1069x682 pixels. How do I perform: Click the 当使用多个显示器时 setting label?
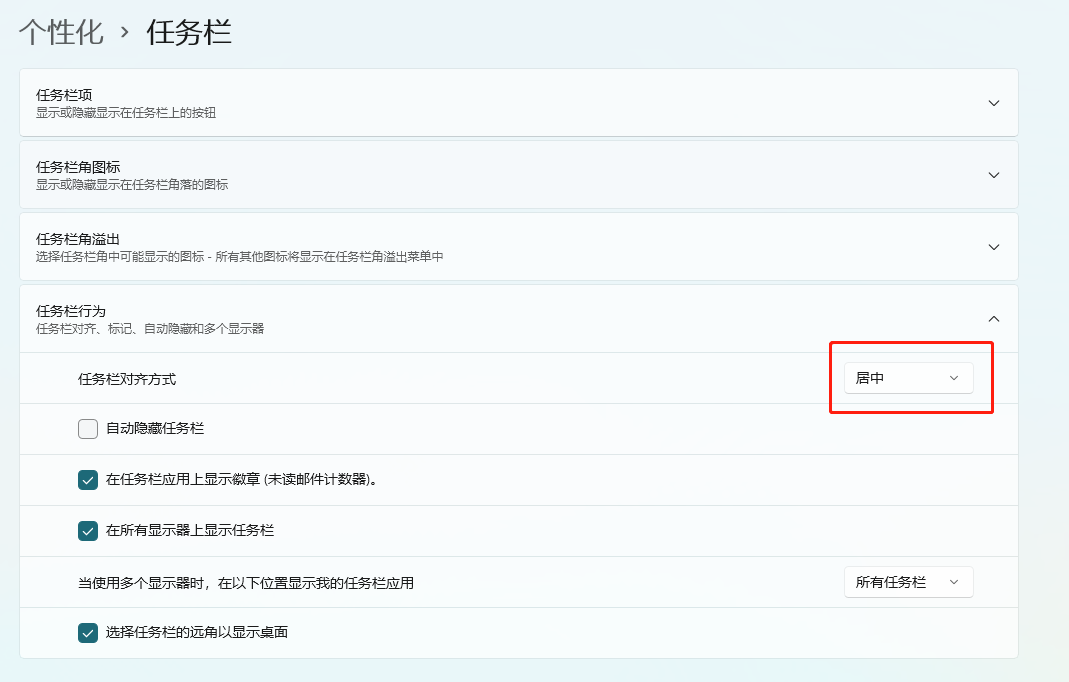245,583
